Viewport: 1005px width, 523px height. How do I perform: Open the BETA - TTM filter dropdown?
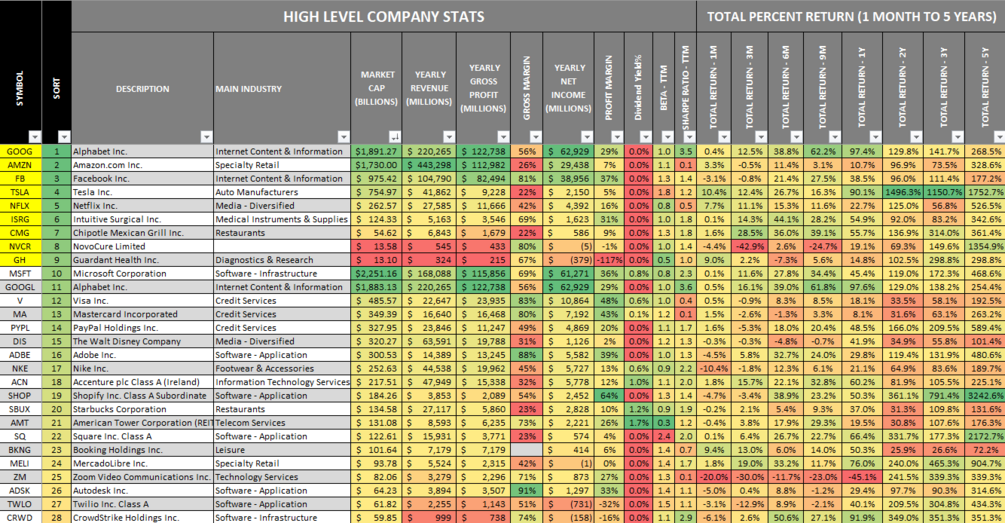(668, 137)
